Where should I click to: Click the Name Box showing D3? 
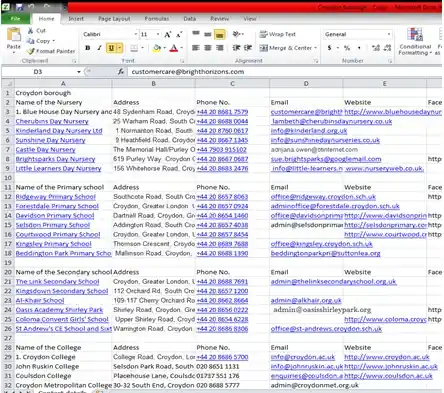[38, 72]
